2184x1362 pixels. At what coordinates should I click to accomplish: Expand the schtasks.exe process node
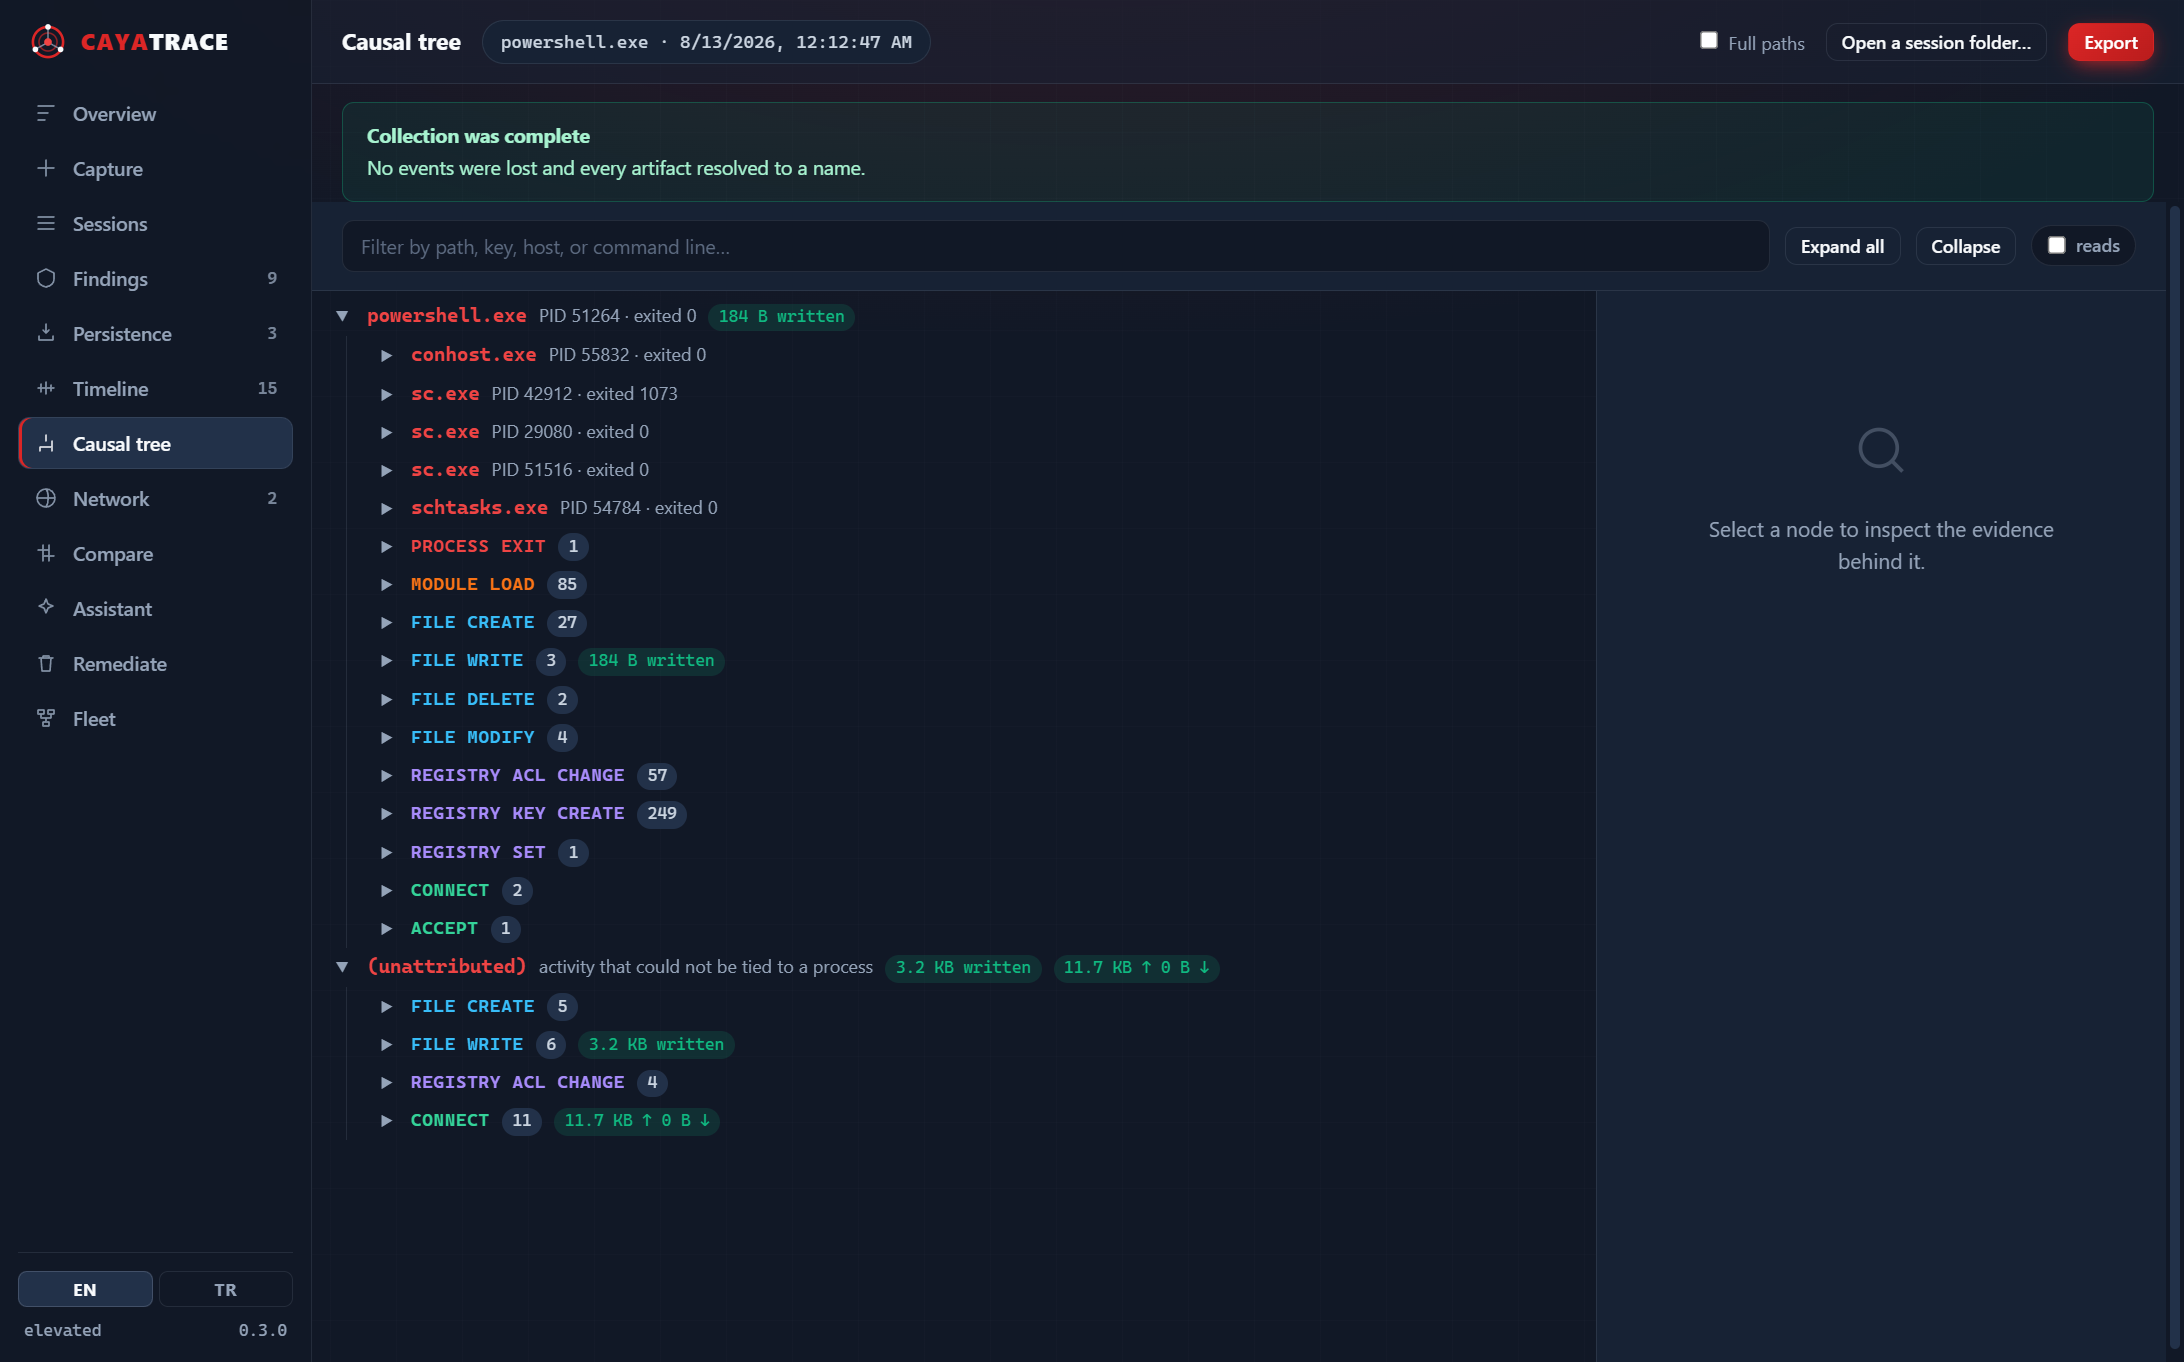[386, 508]
